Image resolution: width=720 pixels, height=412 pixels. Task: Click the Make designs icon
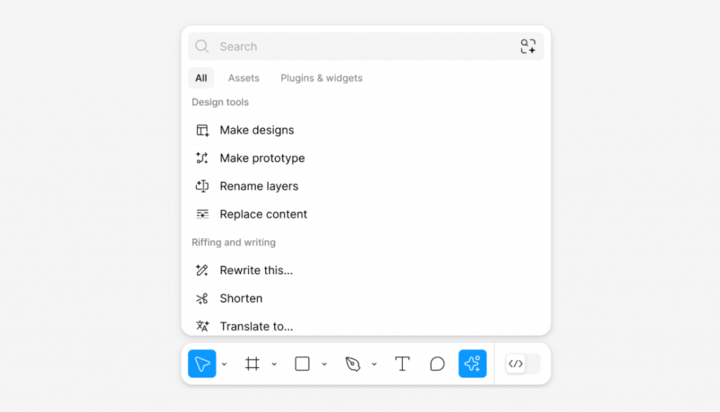[202, 130]
